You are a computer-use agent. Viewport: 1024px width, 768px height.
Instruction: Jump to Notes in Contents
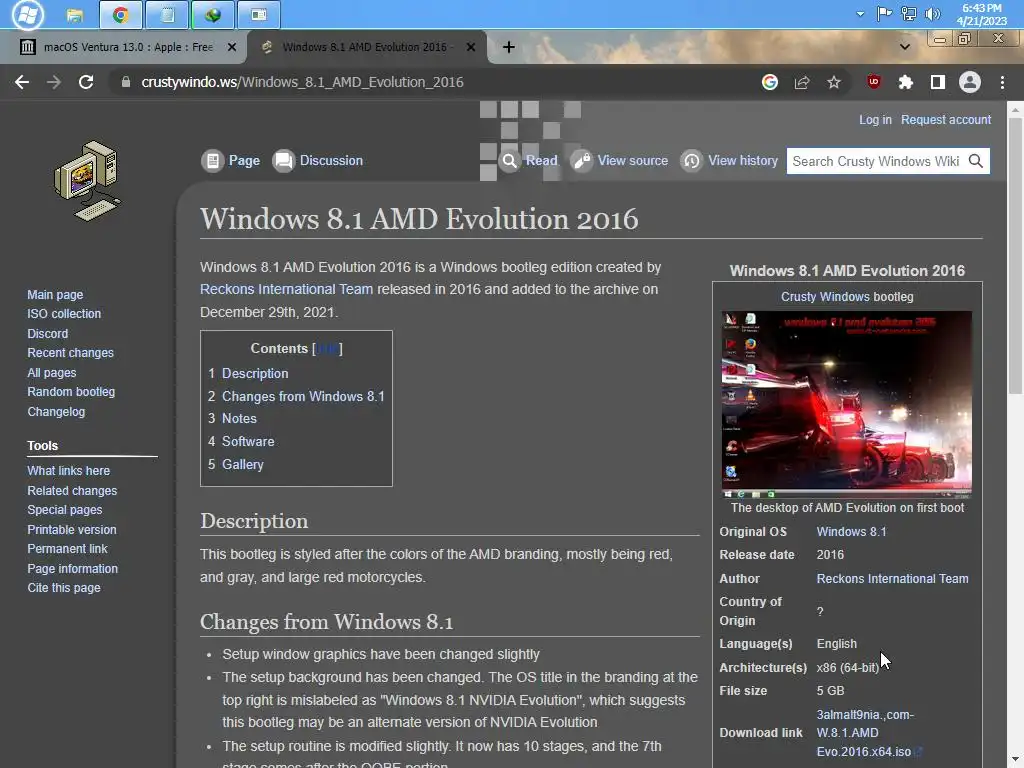[239, 419]
